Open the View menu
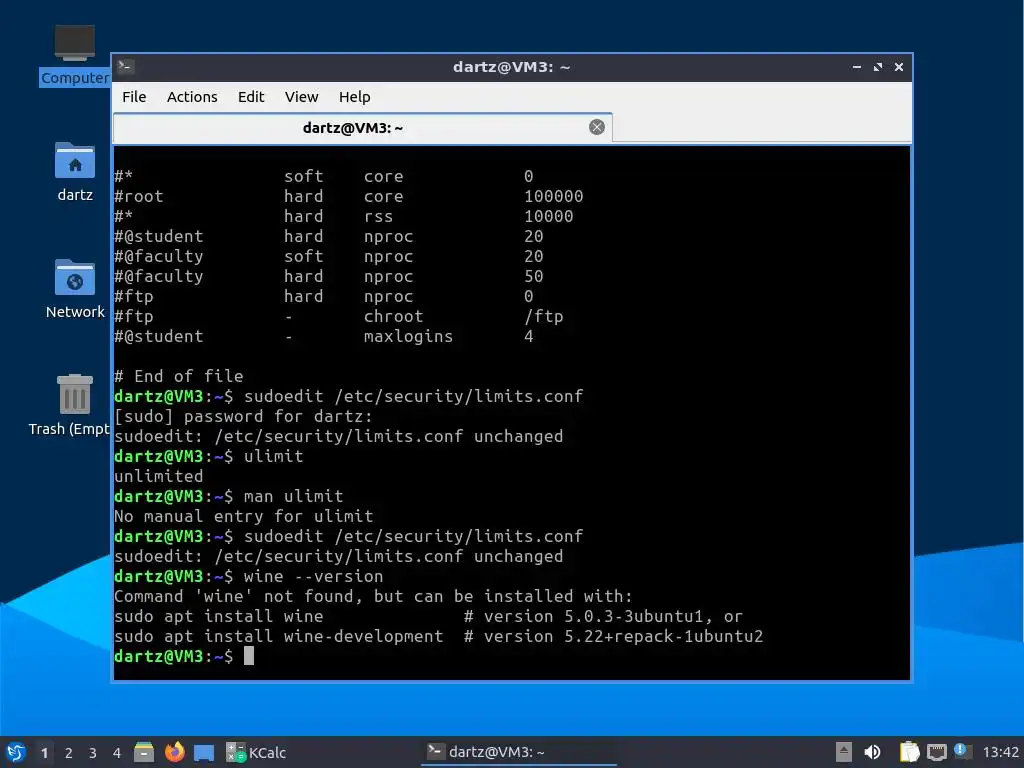 coord(301,97)
